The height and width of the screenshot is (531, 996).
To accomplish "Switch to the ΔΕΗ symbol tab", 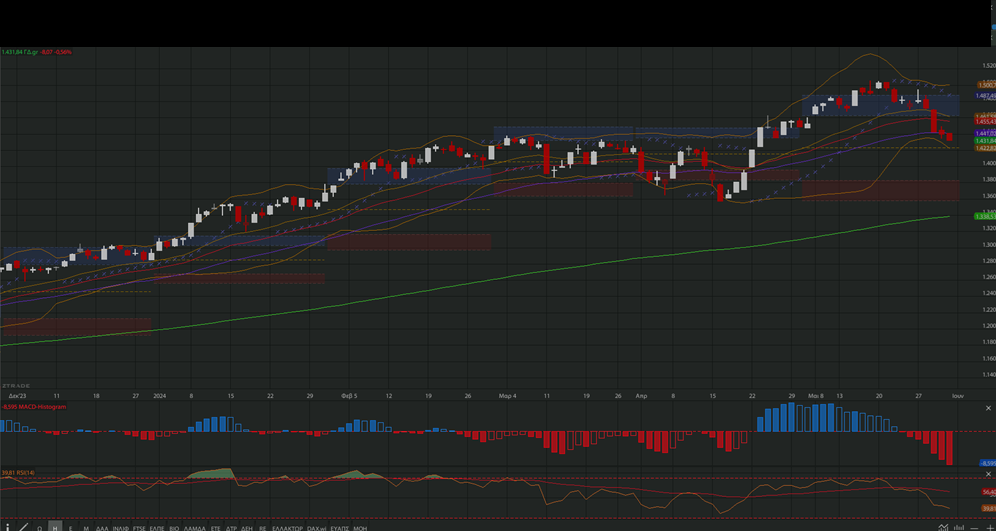I will [247, 528].
